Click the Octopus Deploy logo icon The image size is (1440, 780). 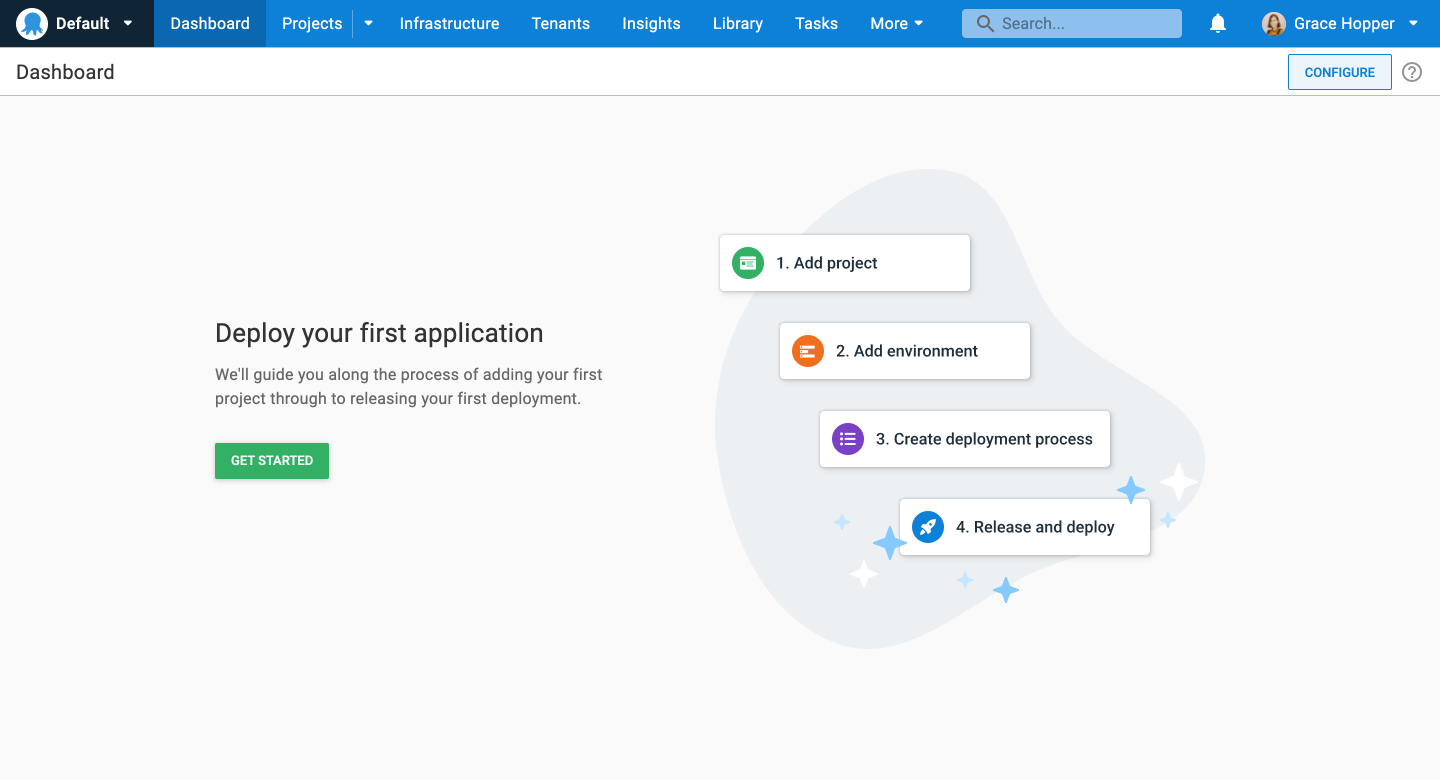pos(32,23)
